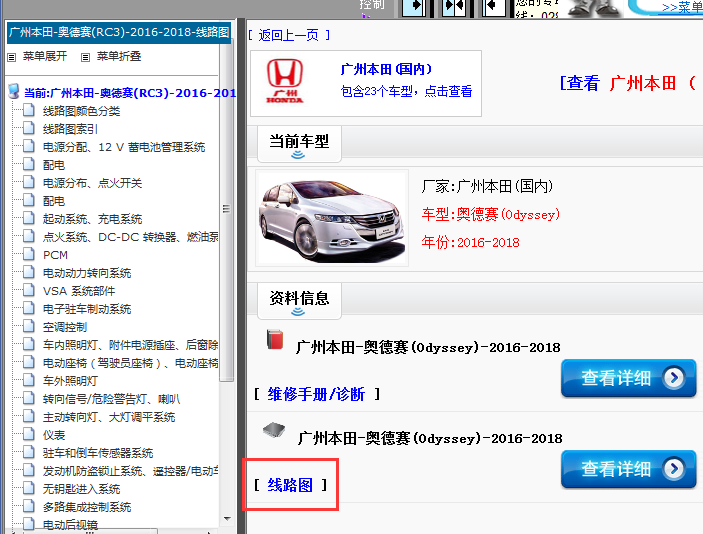Image resolution: width=703 pixels, height=534 pixels.
Task: Click the 广州本田-奥德赛(RC3) panel title bar
Action: click(119, 32)
